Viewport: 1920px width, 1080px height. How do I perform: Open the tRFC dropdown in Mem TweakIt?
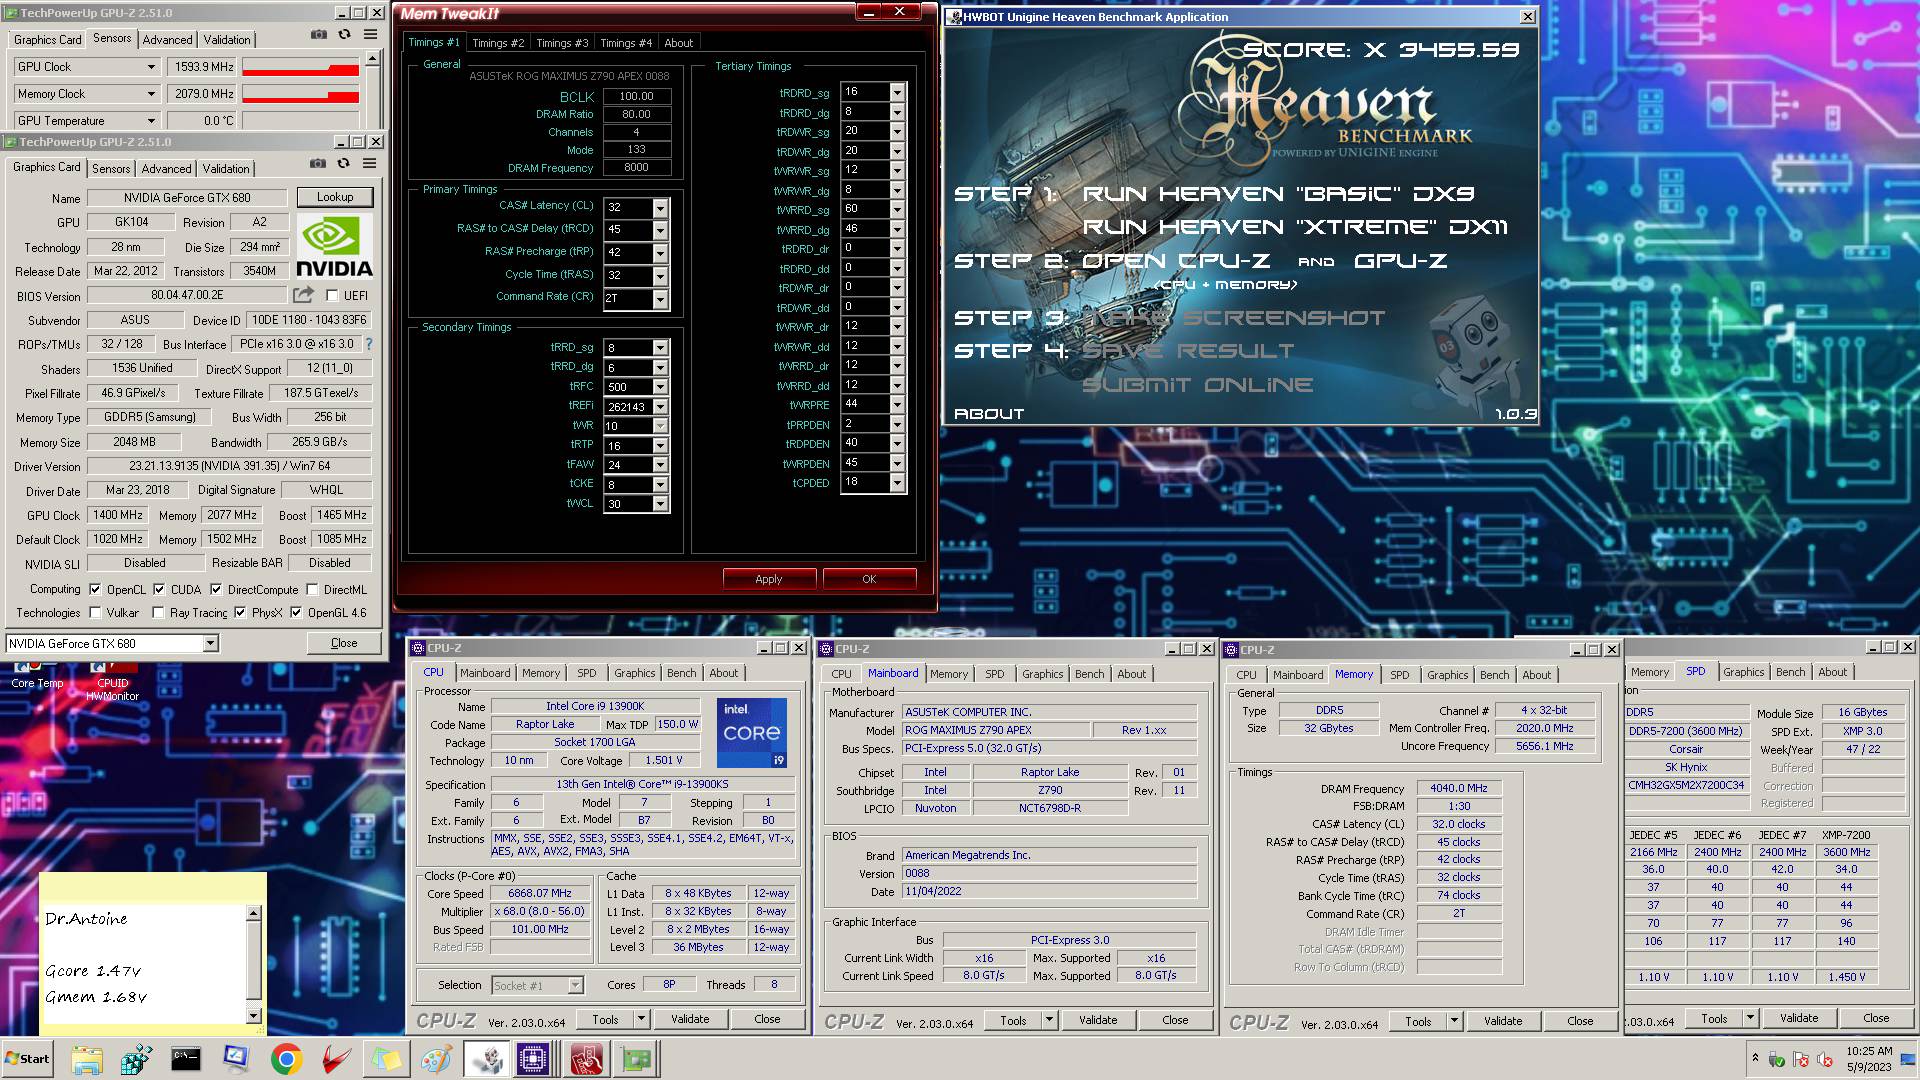click(x=660, y=387)
